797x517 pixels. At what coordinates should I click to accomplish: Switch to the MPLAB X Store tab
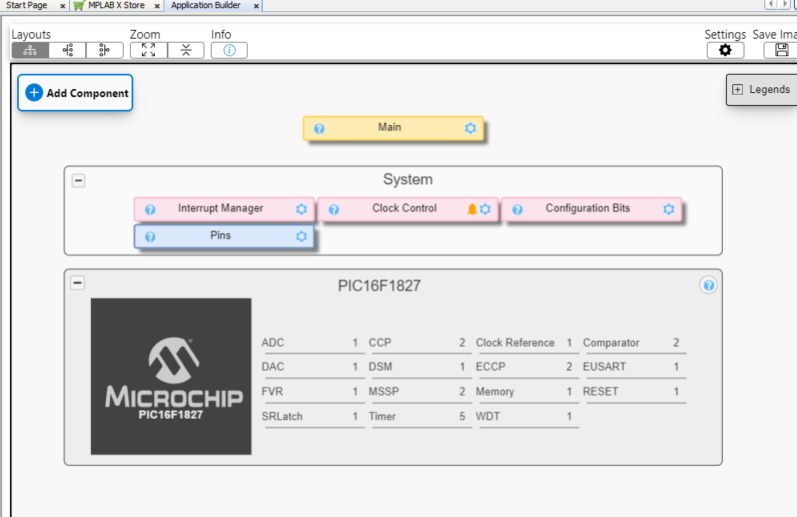click(x=116, y=5)
